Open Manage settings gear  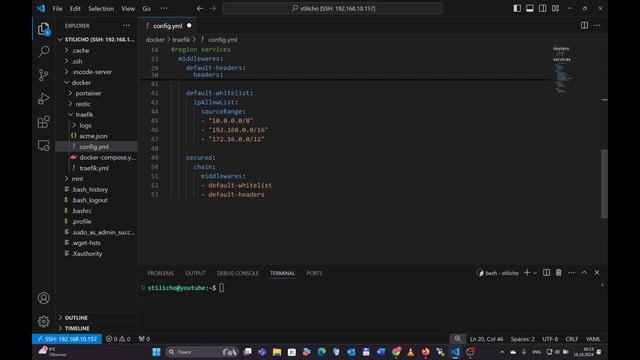[44, 321]
